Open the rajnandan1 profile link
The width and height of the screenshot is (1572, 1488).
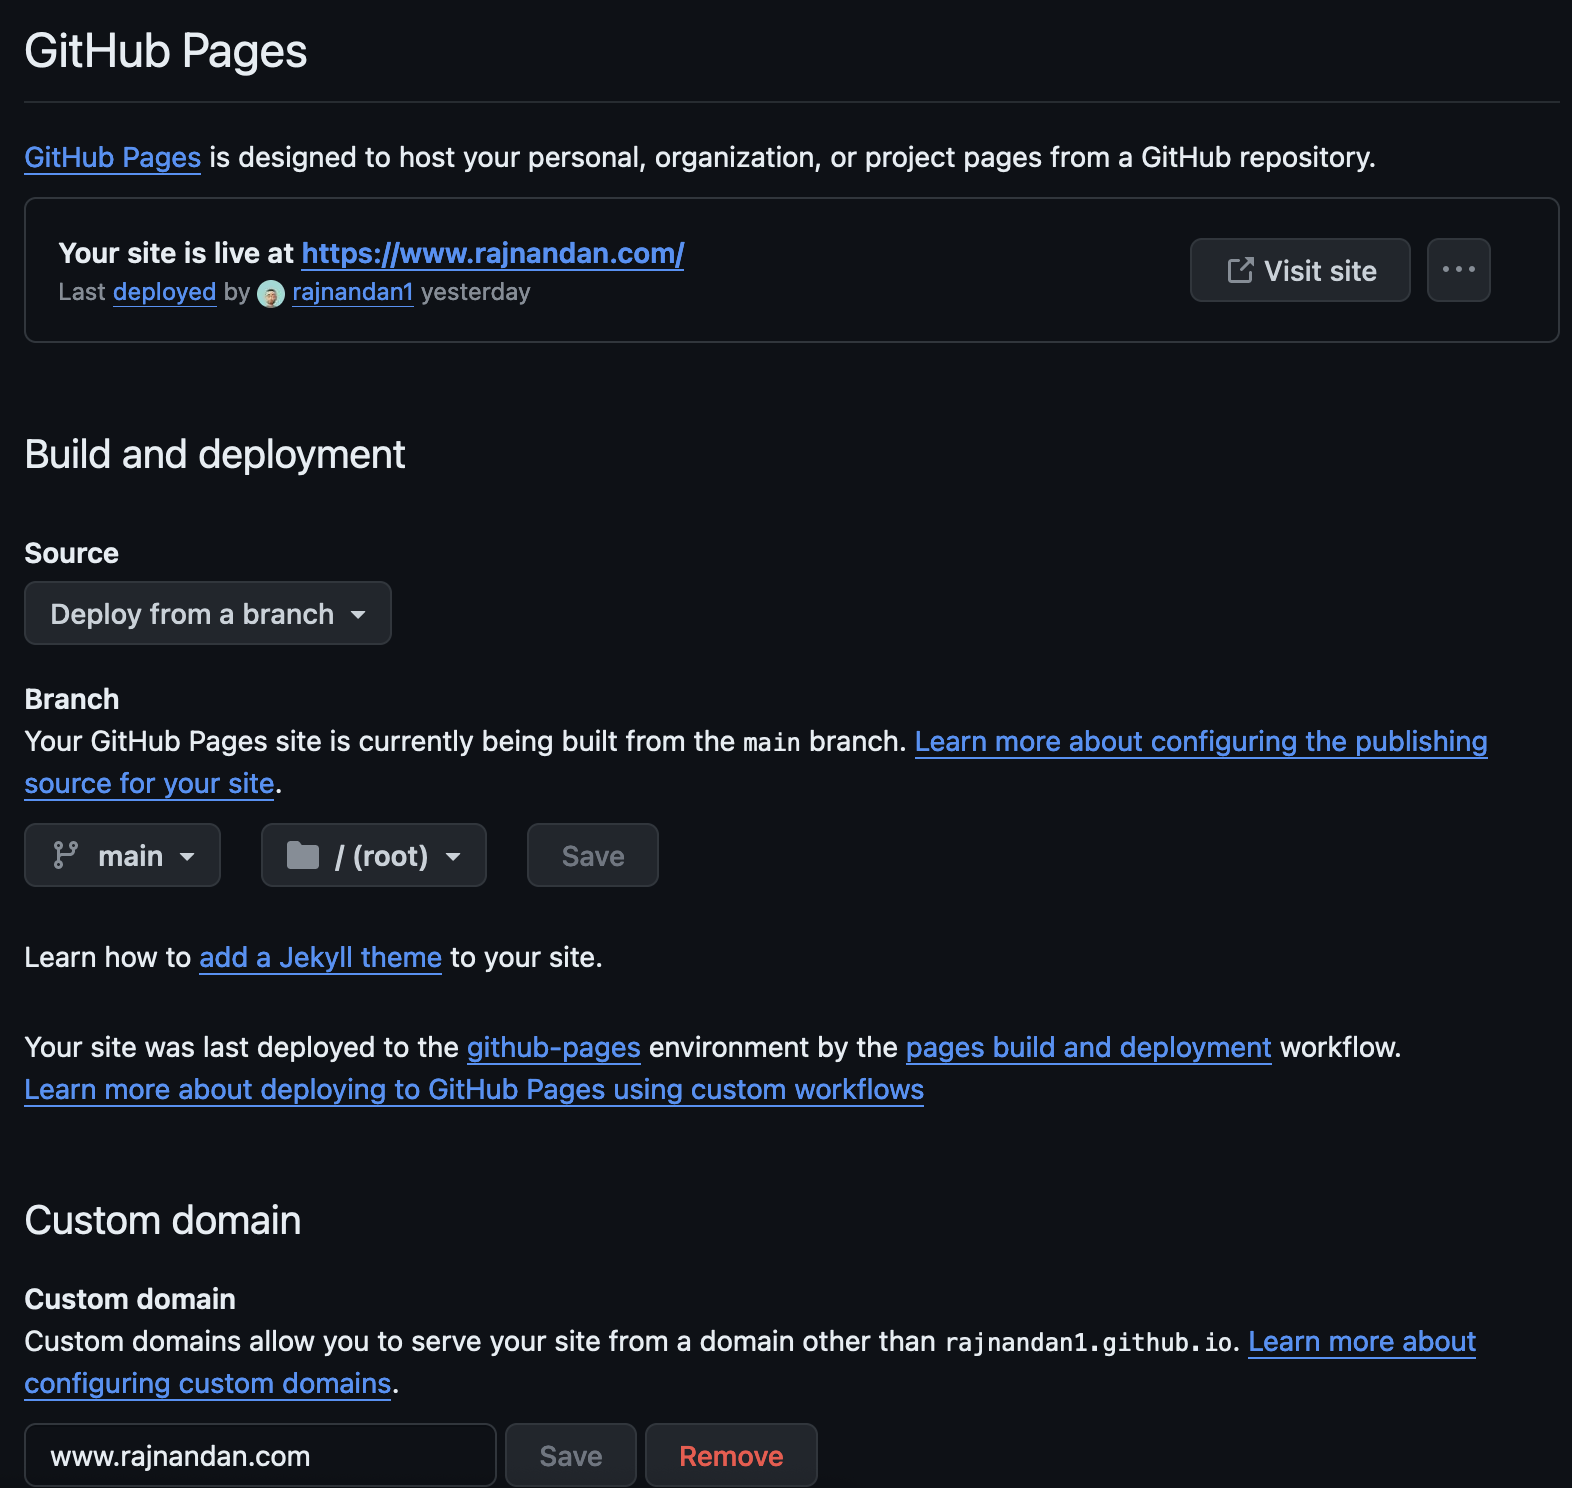[x=352, y=292]
